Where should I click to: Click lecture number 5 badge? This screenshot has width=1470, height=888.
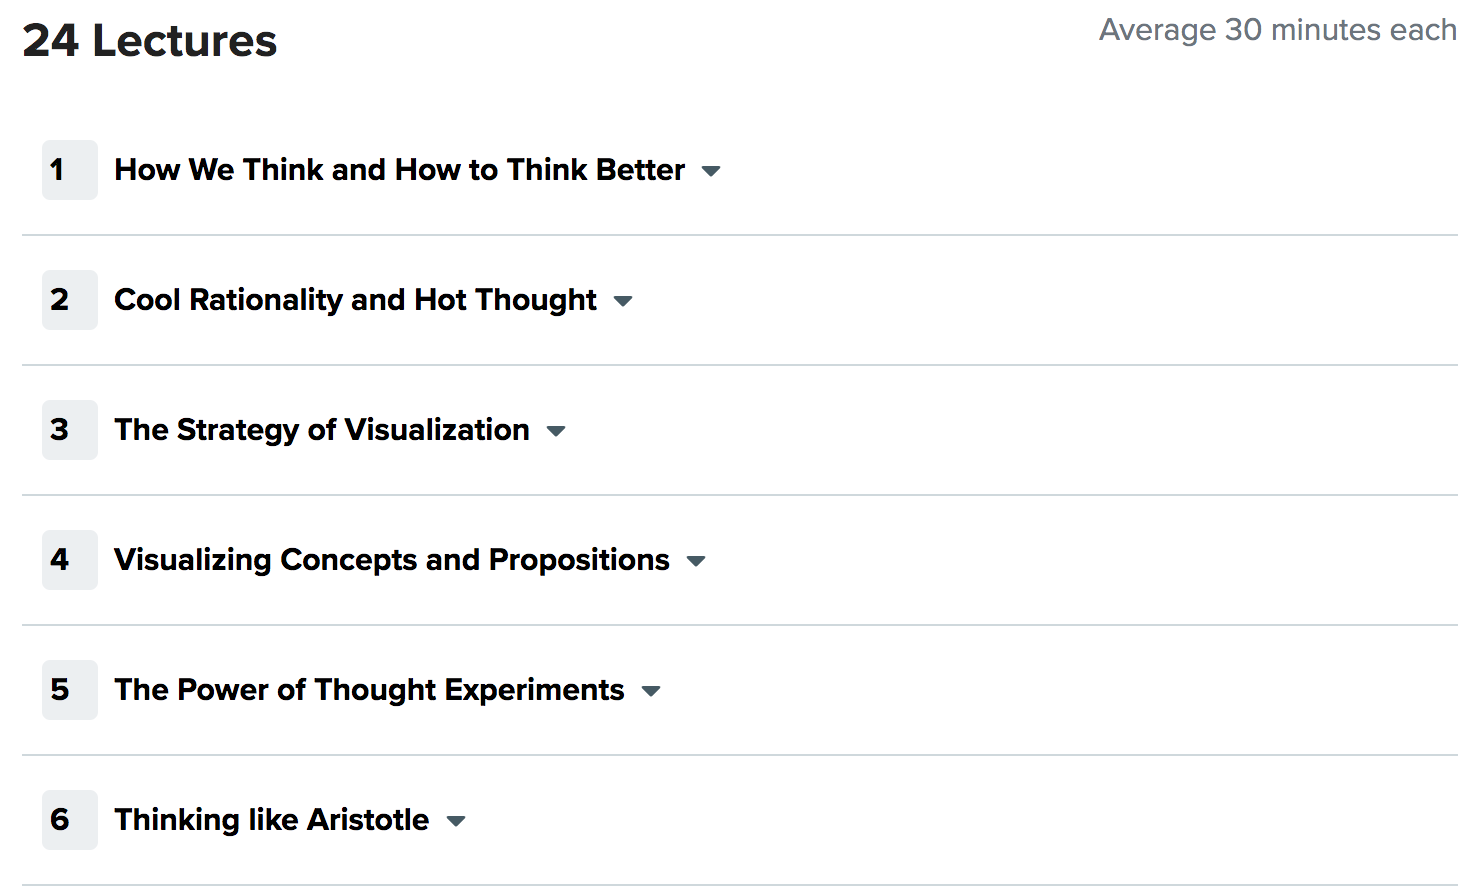coord(70,690)
